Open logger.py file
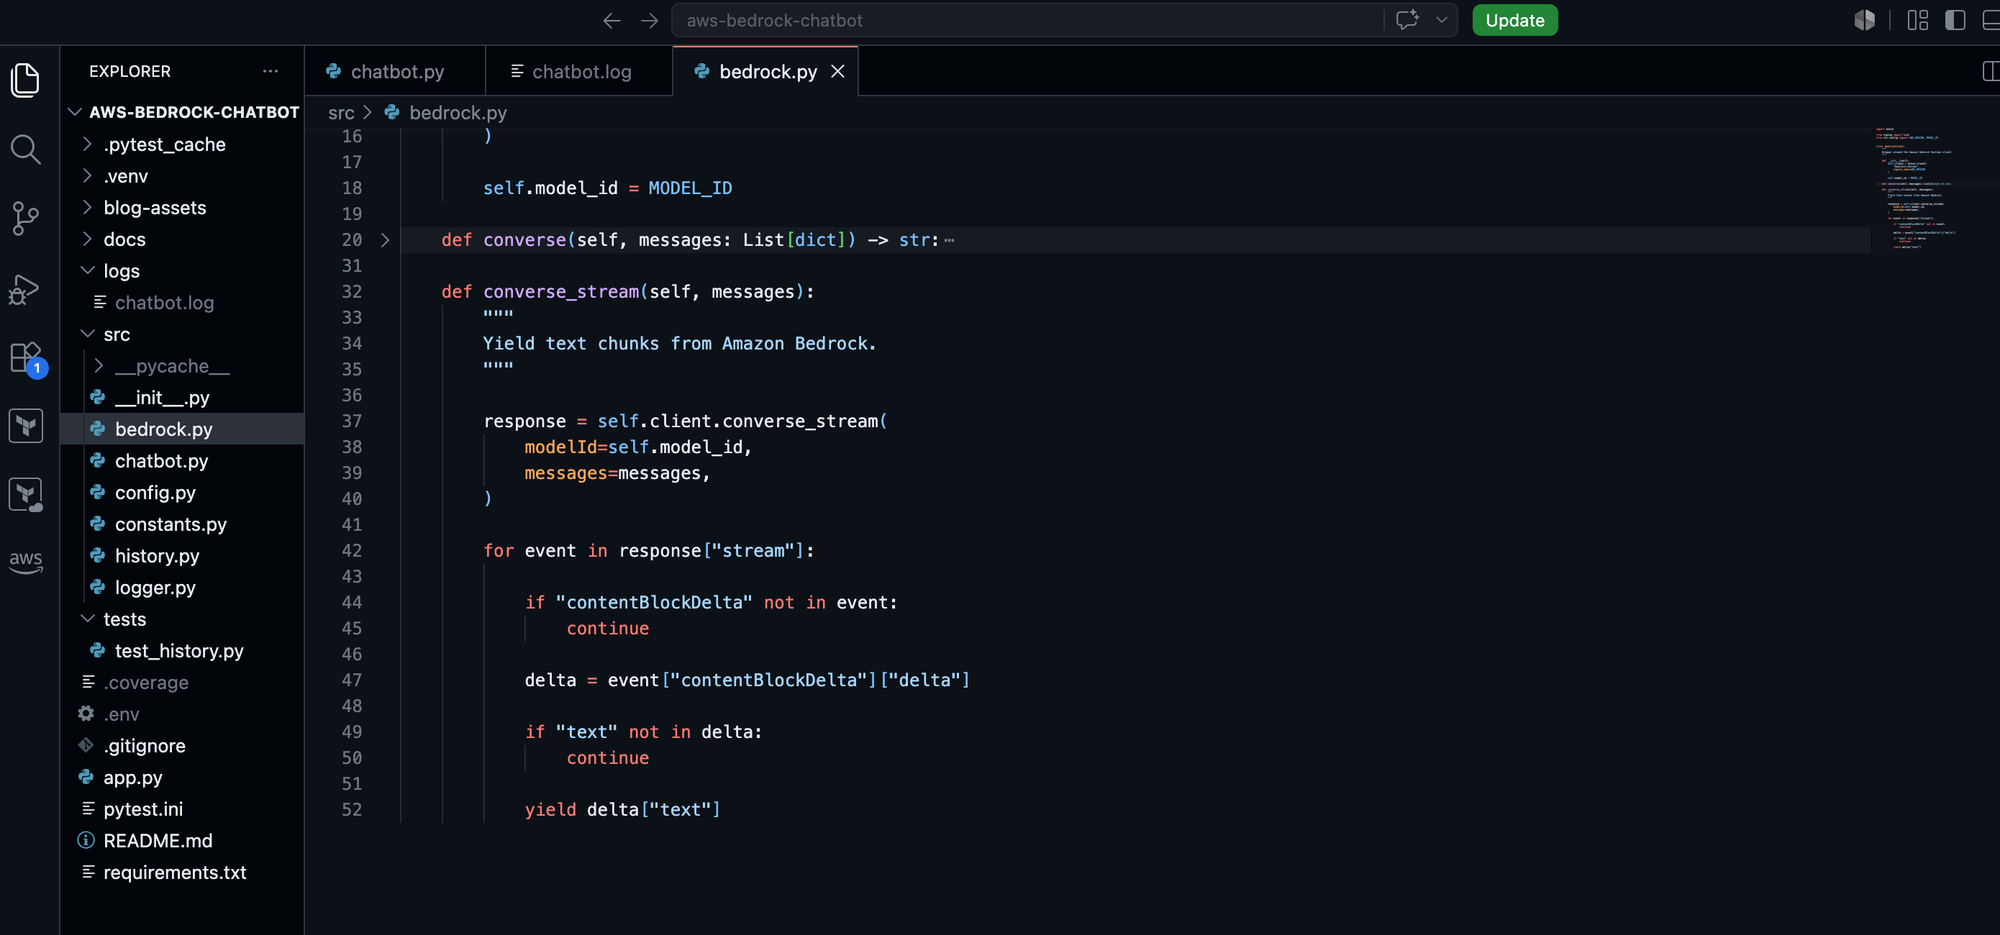The width and height of the screenshot is (2000, 935). (182, 588)
